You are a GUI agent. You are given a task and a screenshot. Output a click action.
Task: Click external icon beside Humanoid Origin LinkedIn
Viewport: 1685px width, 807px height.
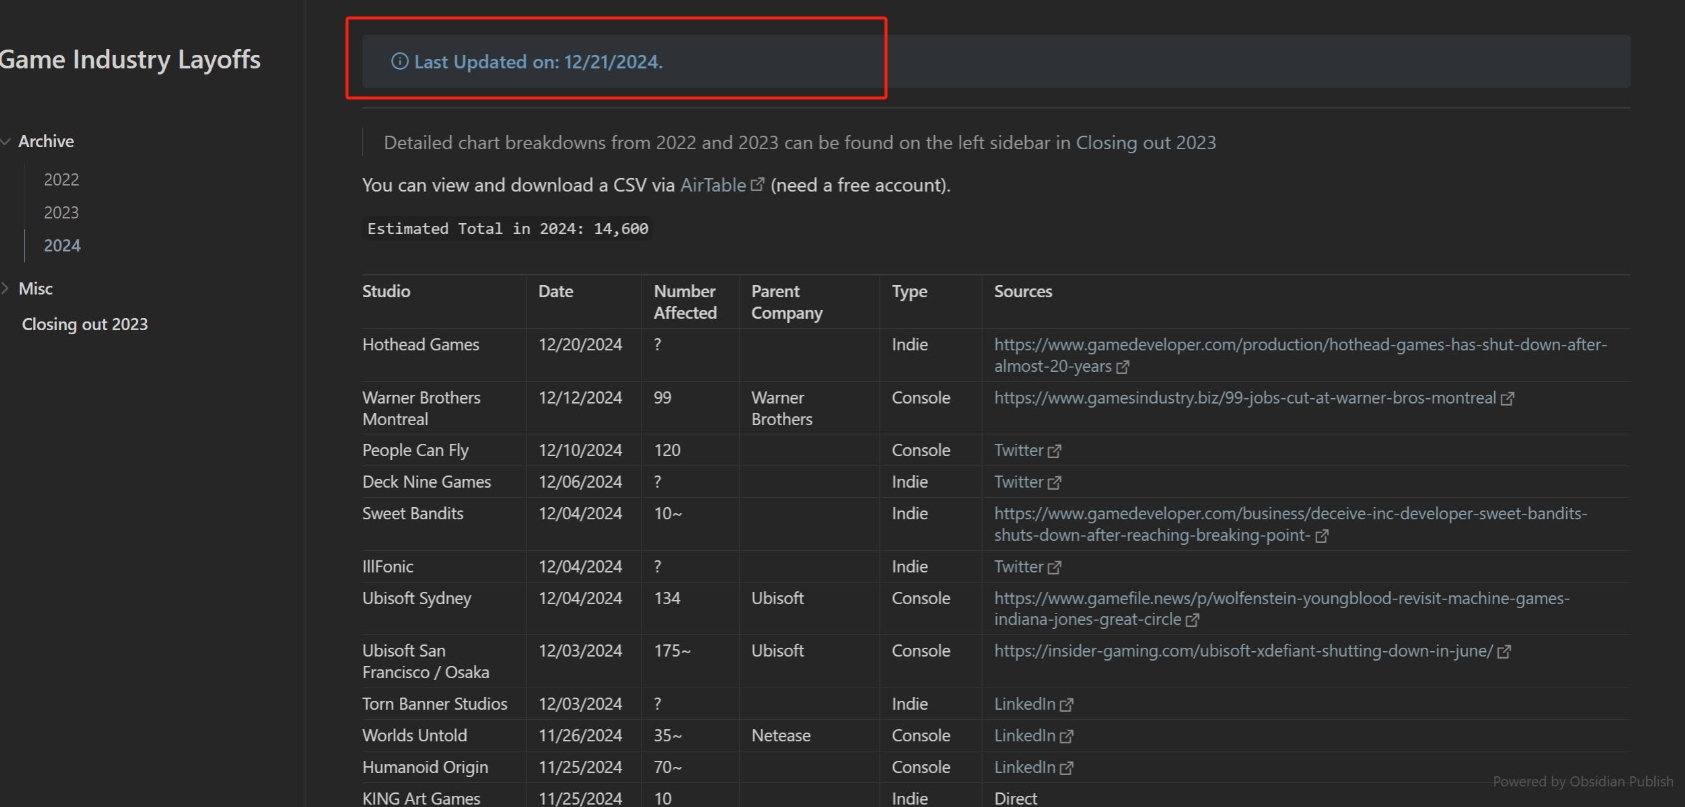click(x=1066, y=768)
